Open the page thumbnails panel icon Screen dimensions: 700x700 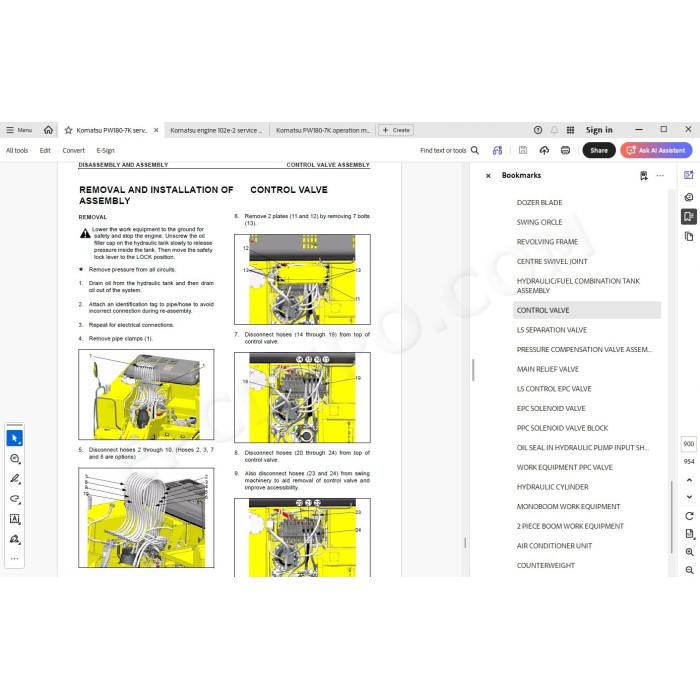tap(689, 236)
